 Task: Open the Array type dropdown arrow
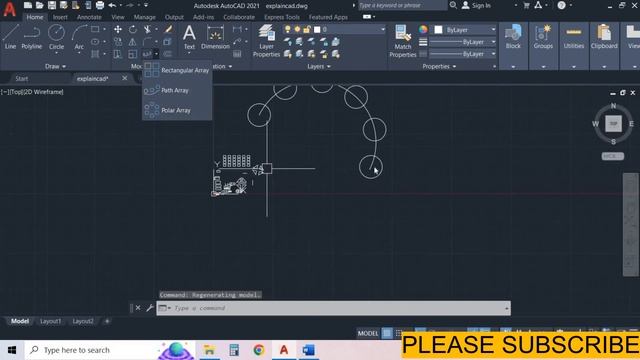click(156, 54)
